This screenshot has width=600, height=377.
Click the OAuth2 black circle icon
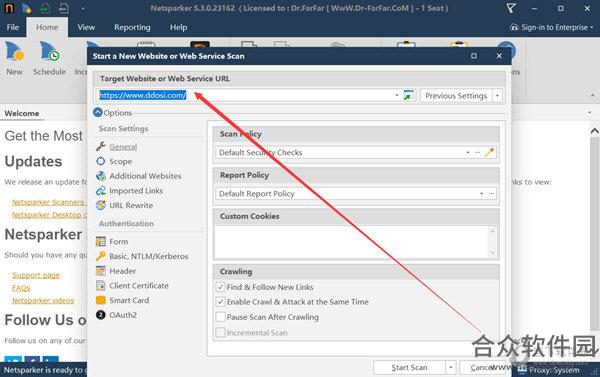coord(101,315)
